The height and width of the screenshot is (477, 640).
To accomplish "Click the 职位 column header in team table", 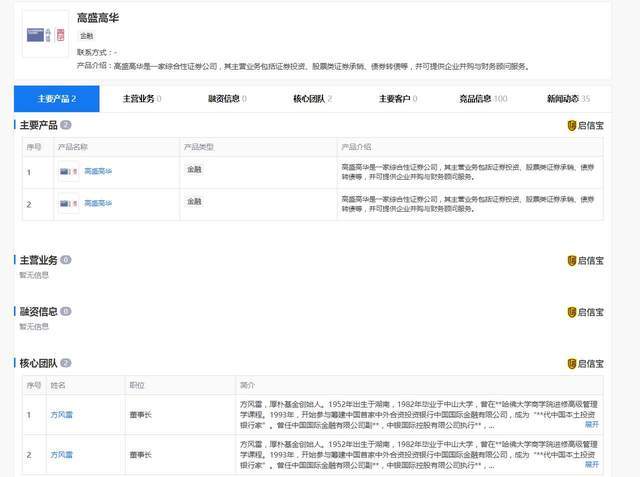I will (x=137, y=385).
